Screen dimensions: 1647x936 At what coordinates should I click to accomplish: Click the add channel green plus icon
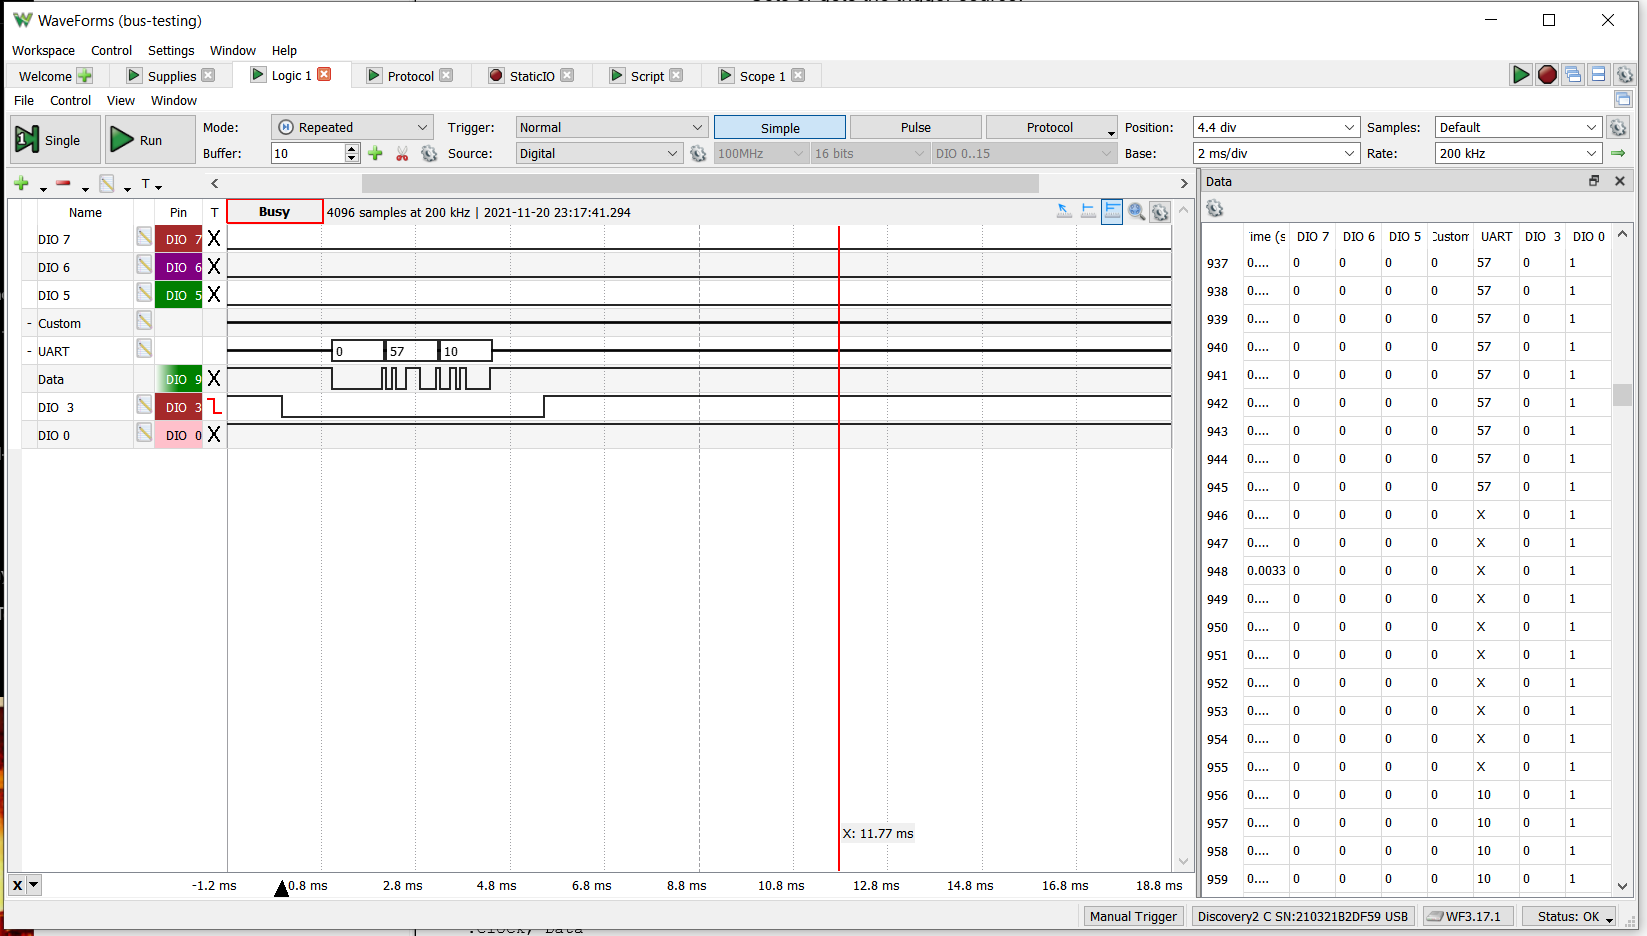[x=21, y=183]
